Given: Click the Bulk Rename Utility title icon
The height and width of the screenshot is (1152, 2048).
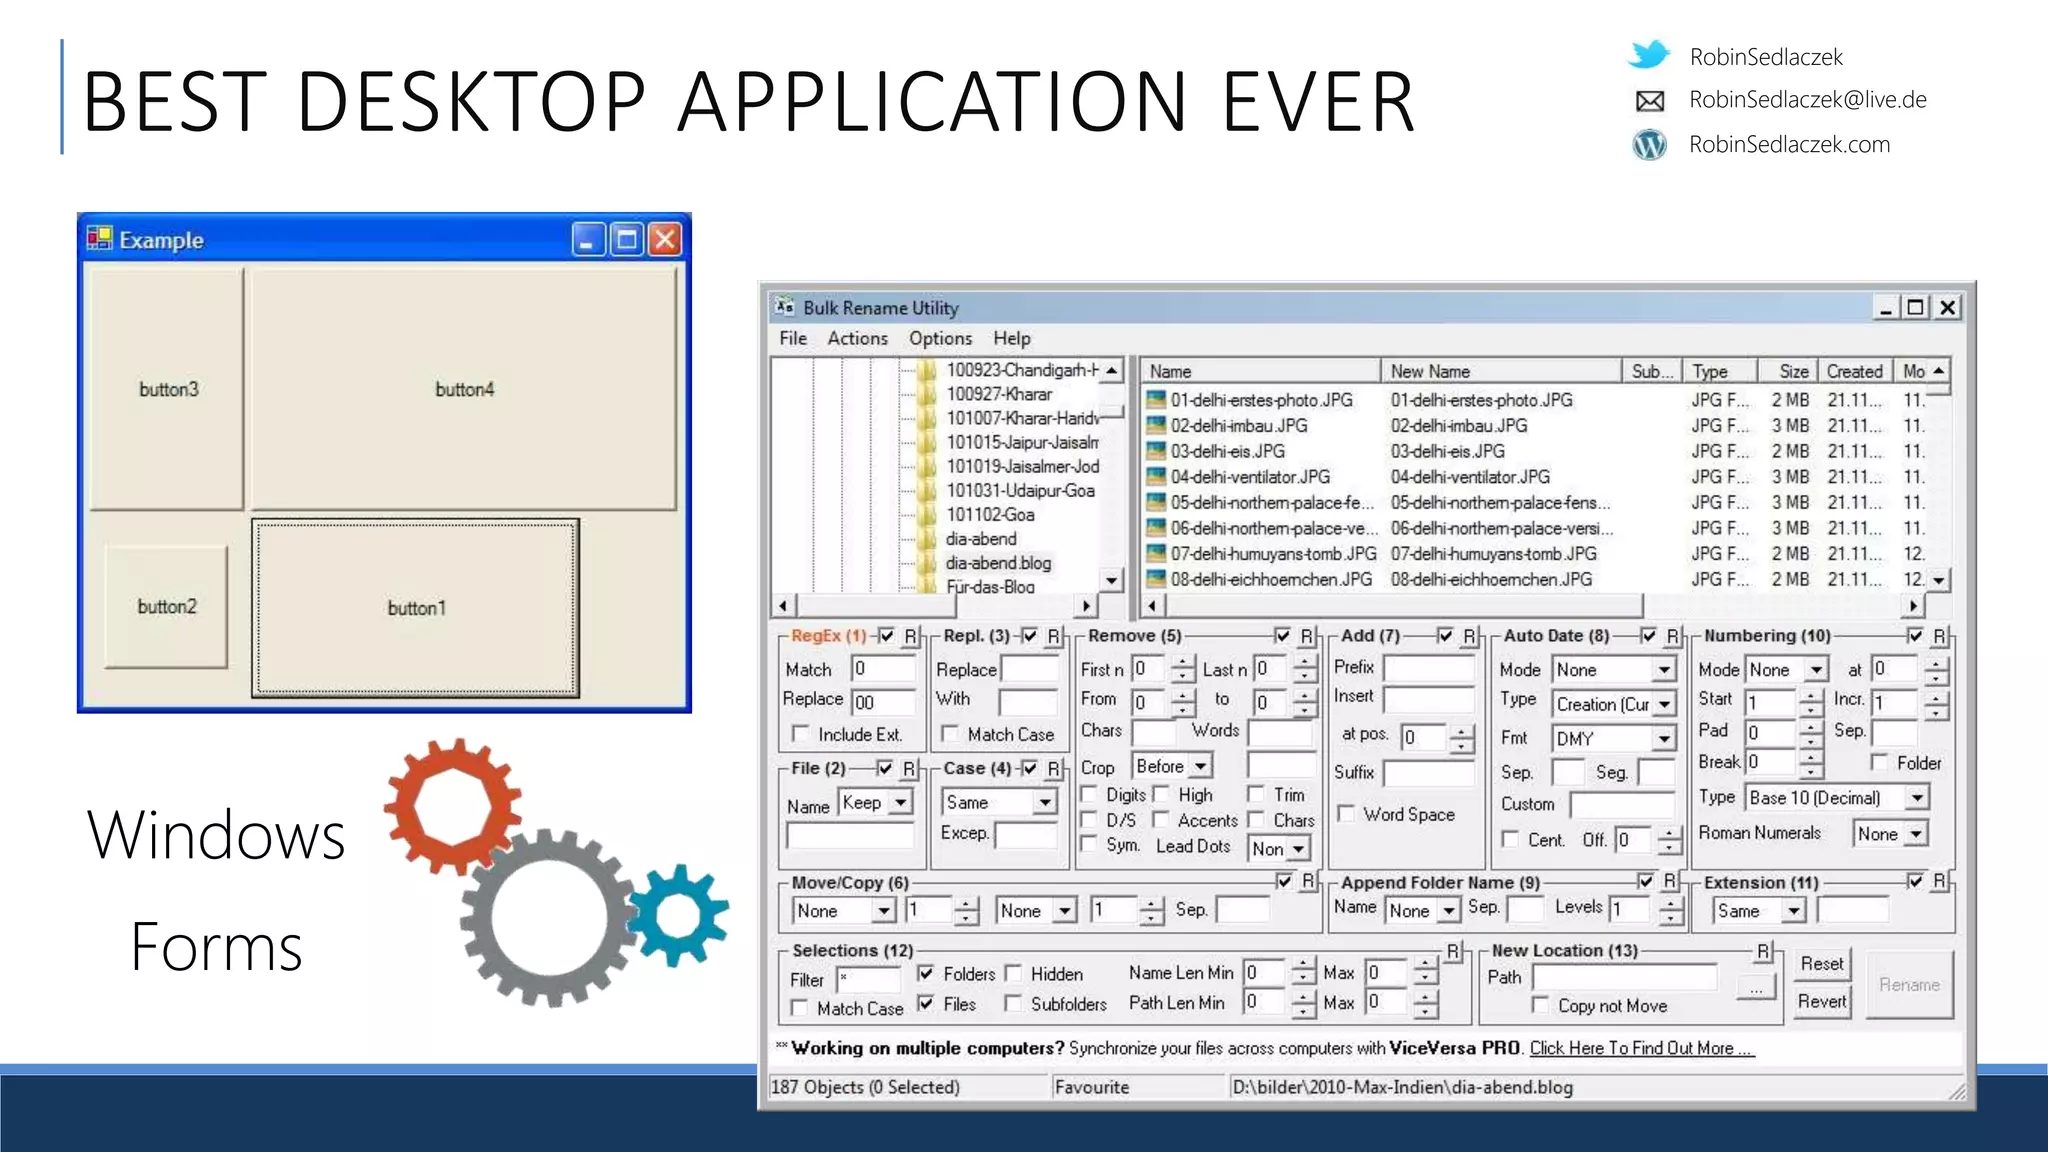Looking at the screenshot, I should (785, 307).
